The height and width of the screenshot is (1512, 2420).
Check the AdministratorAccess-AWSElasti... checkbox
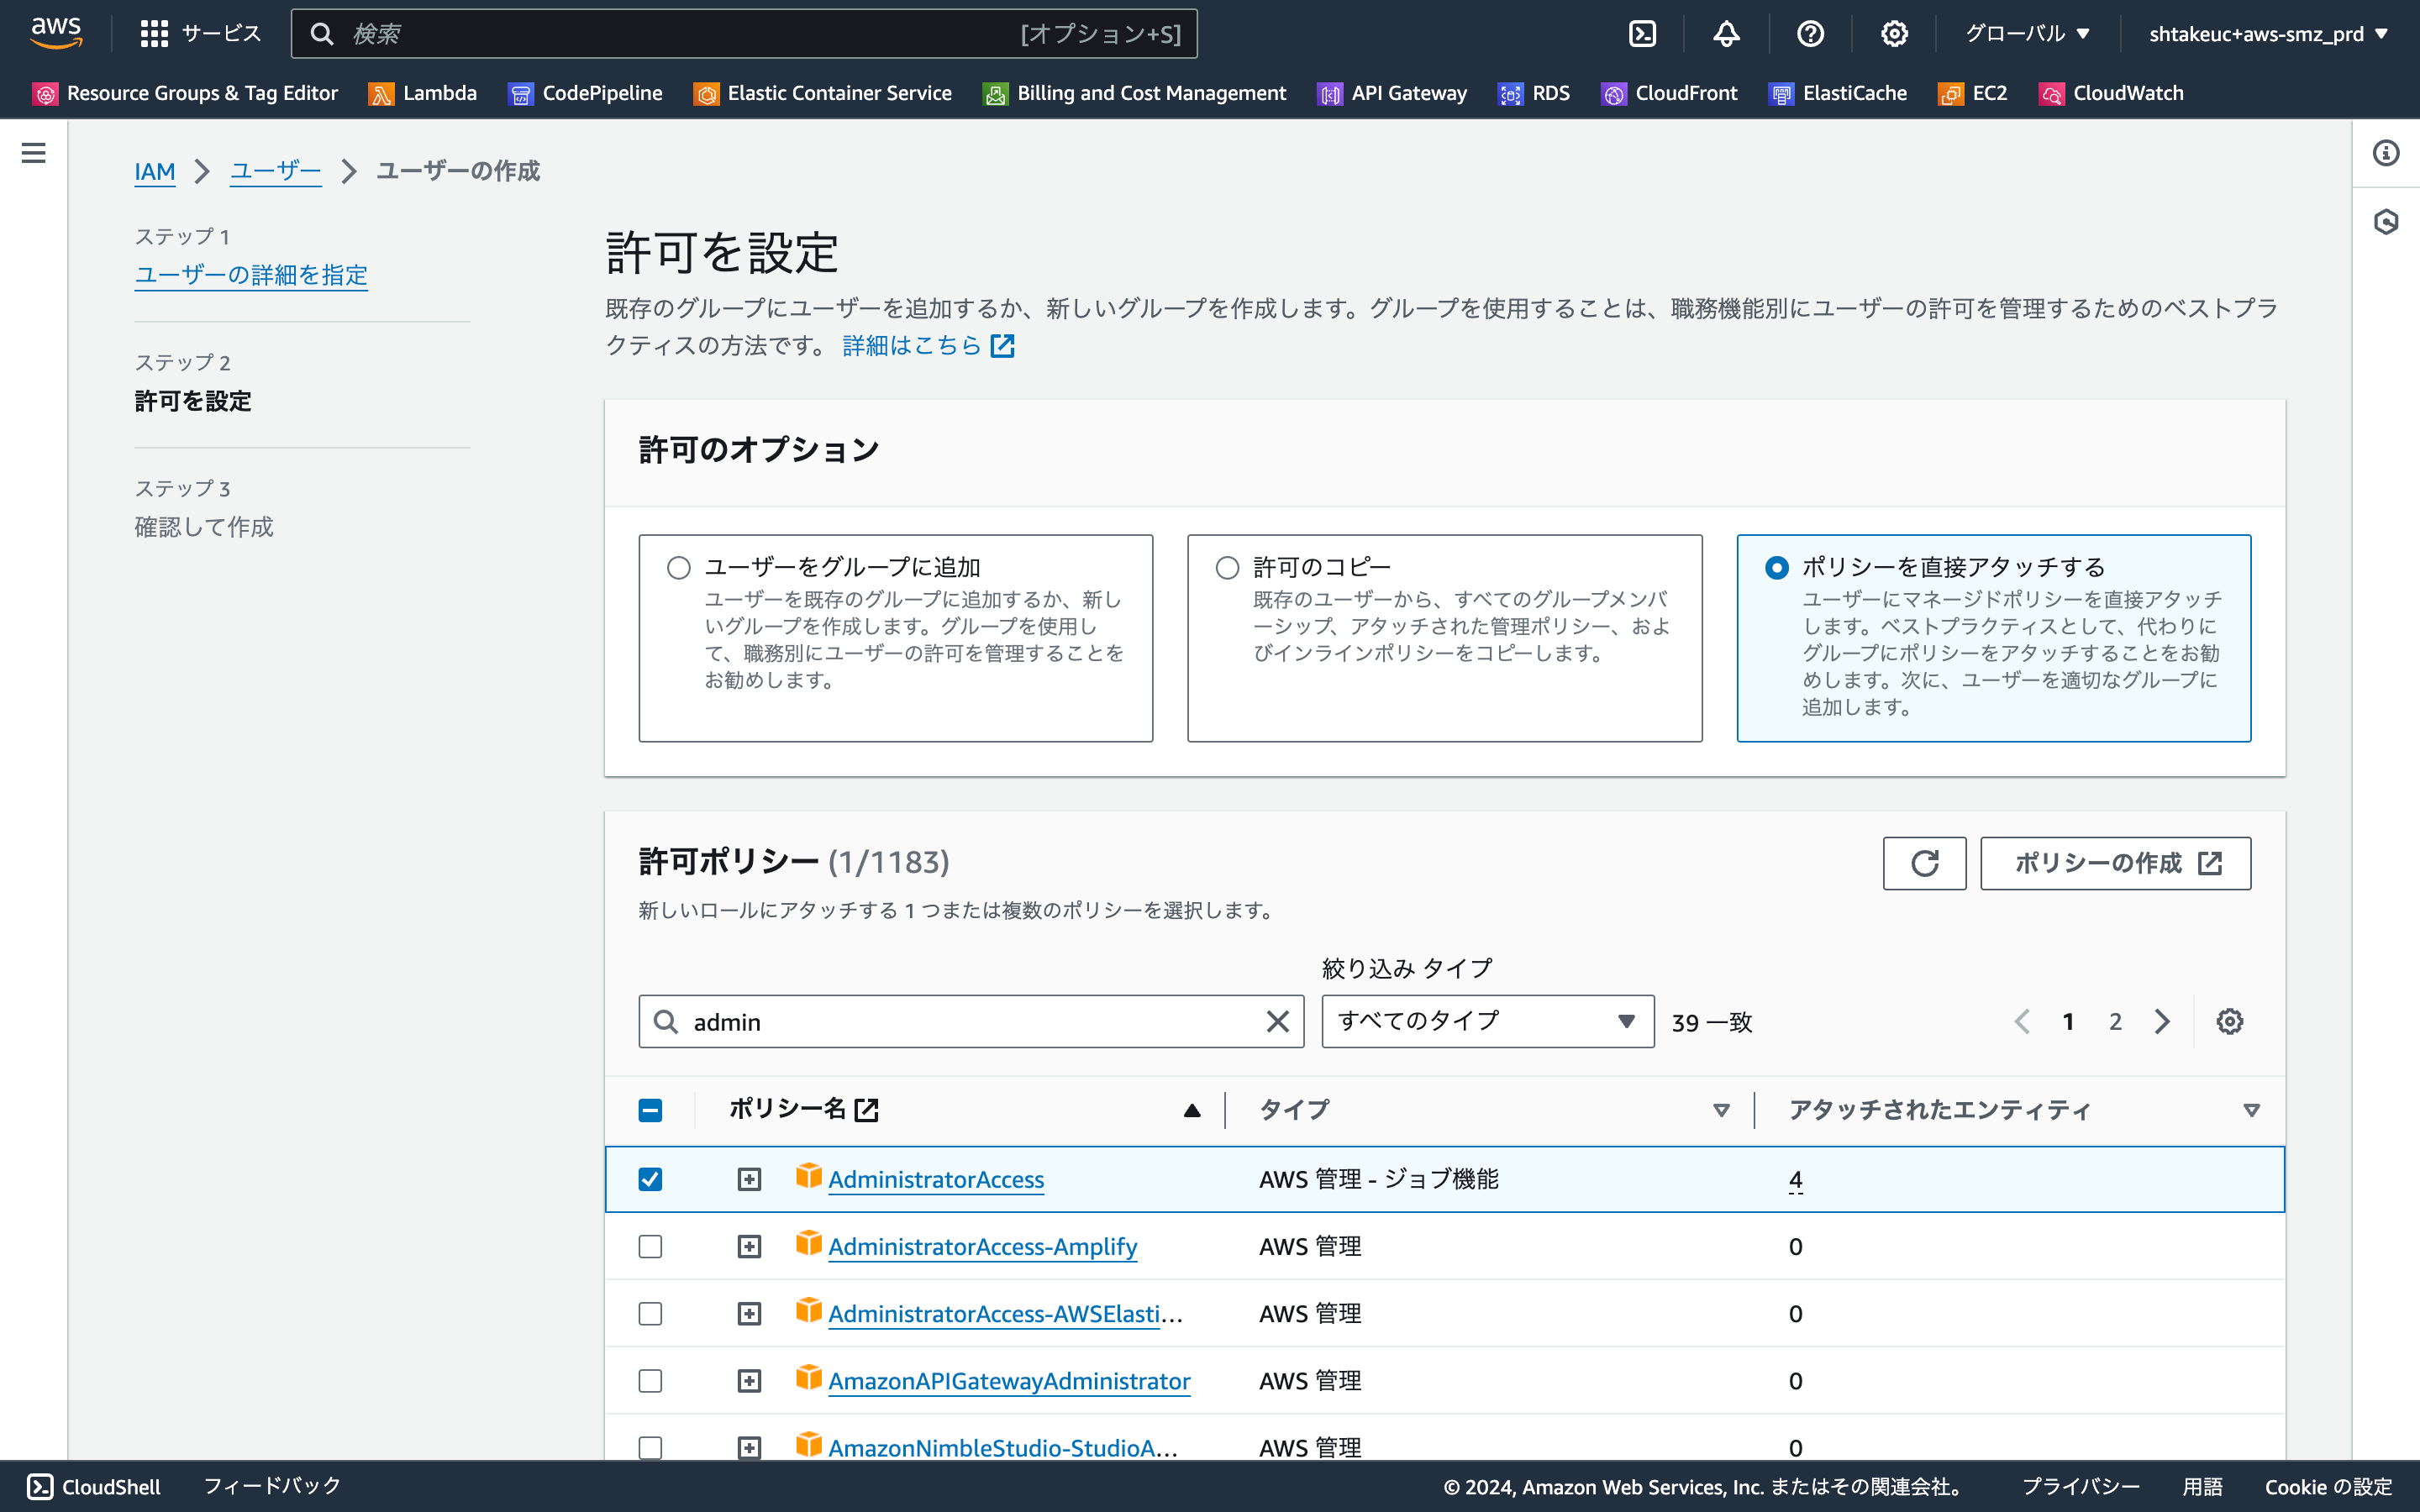click(x=650, y=1313)
